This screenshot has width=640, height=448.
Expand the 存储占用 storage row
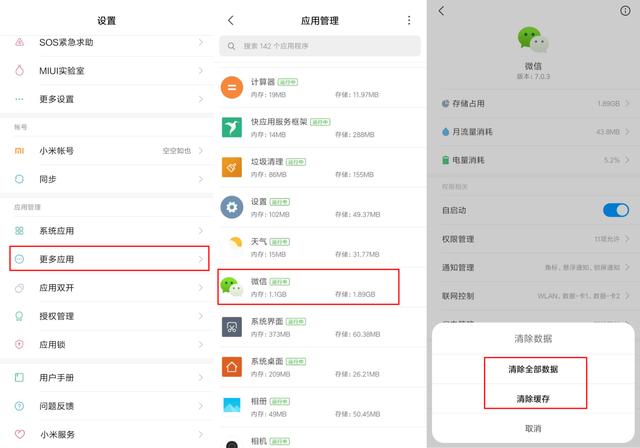[534, 103]
